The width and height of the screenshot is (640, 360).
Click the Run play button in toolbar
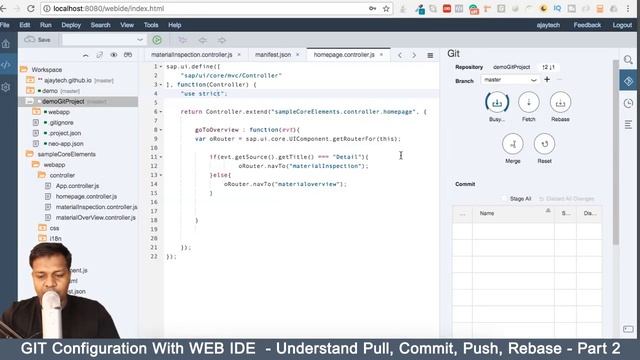[157, 40]
